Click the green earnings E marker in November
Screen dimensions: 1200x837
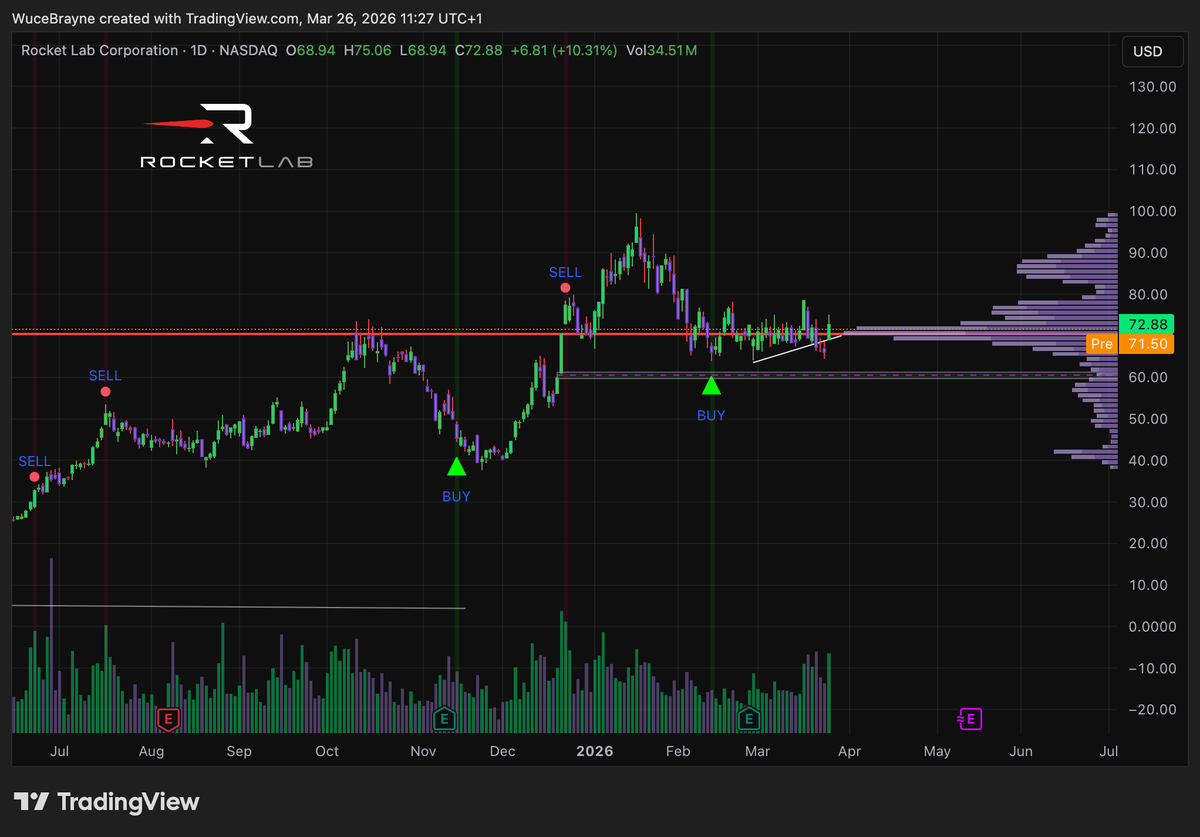446,718
